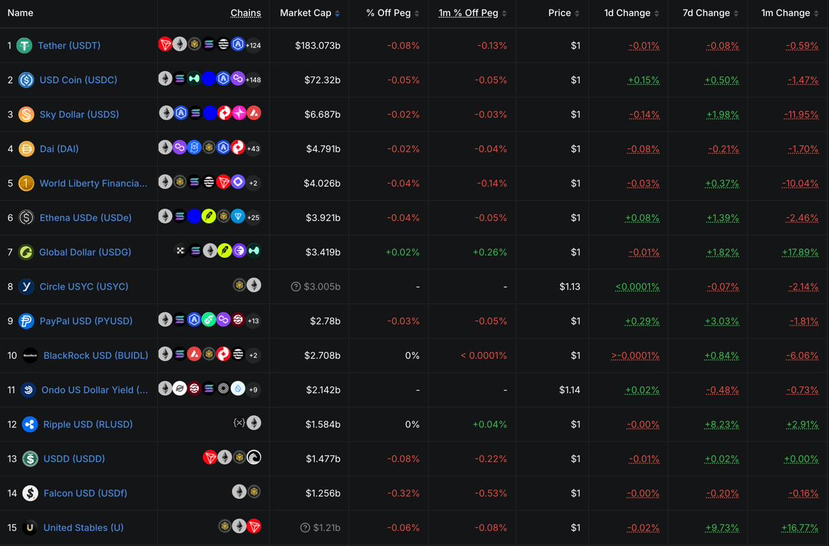Click the 1m % Off Peg header
This screenshot has width=829, height=546.
[x=468, y=13]
